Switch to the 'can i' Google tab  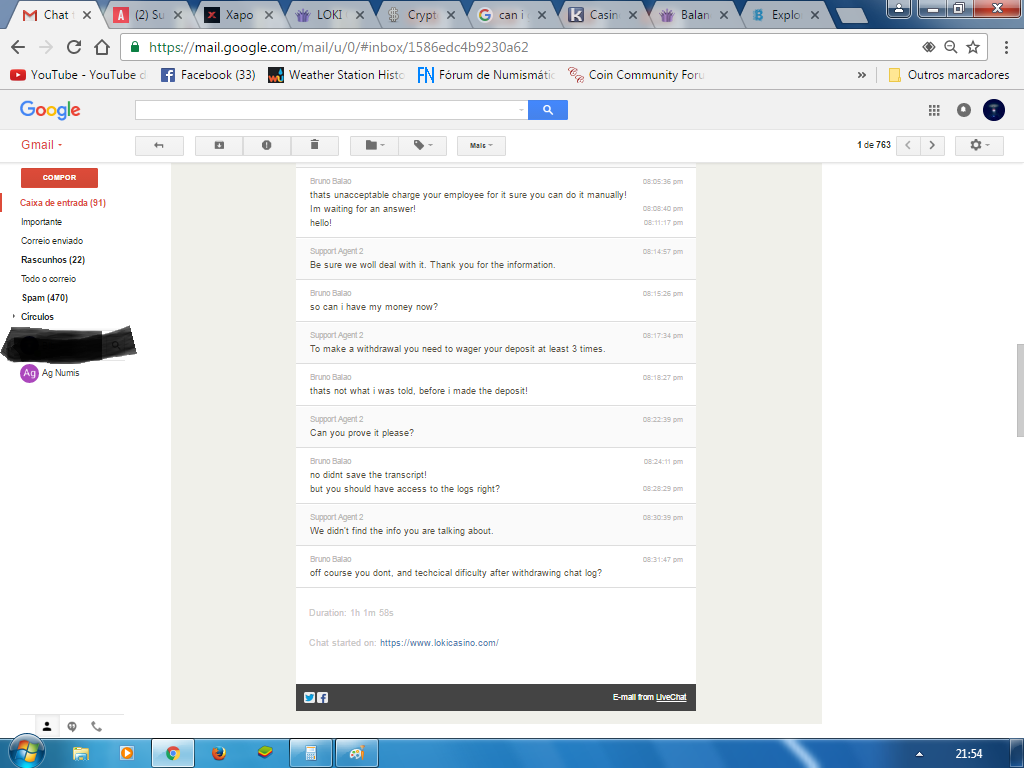[511, 15]
